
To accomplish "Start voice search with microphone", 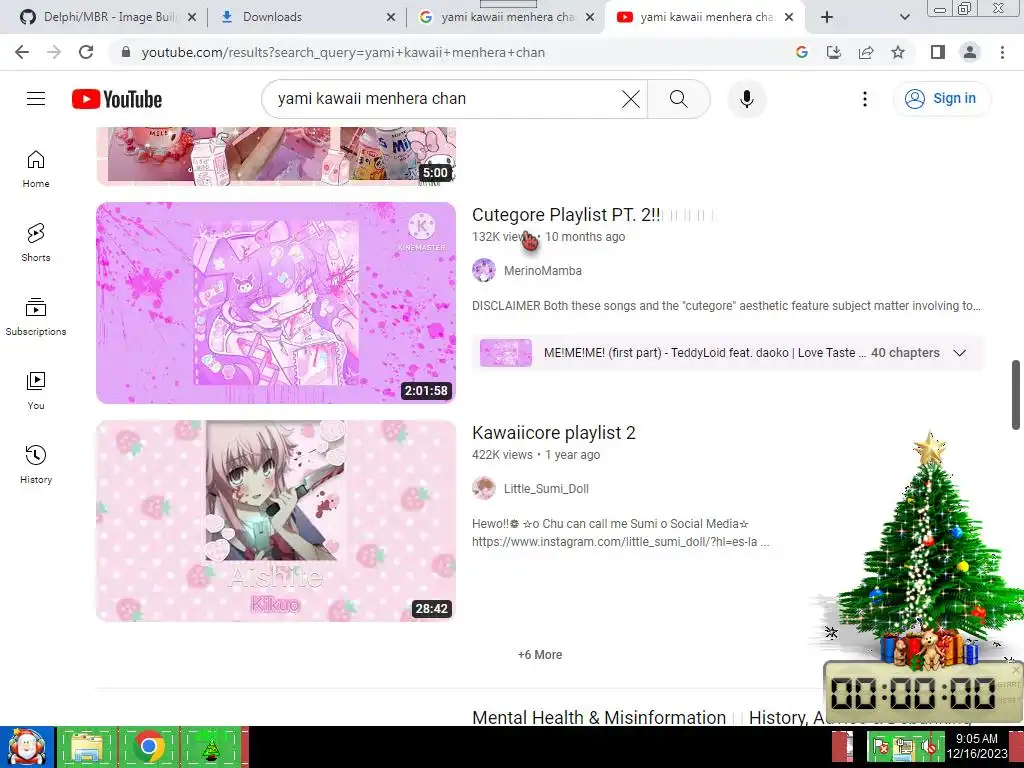I will coord(747,99).
